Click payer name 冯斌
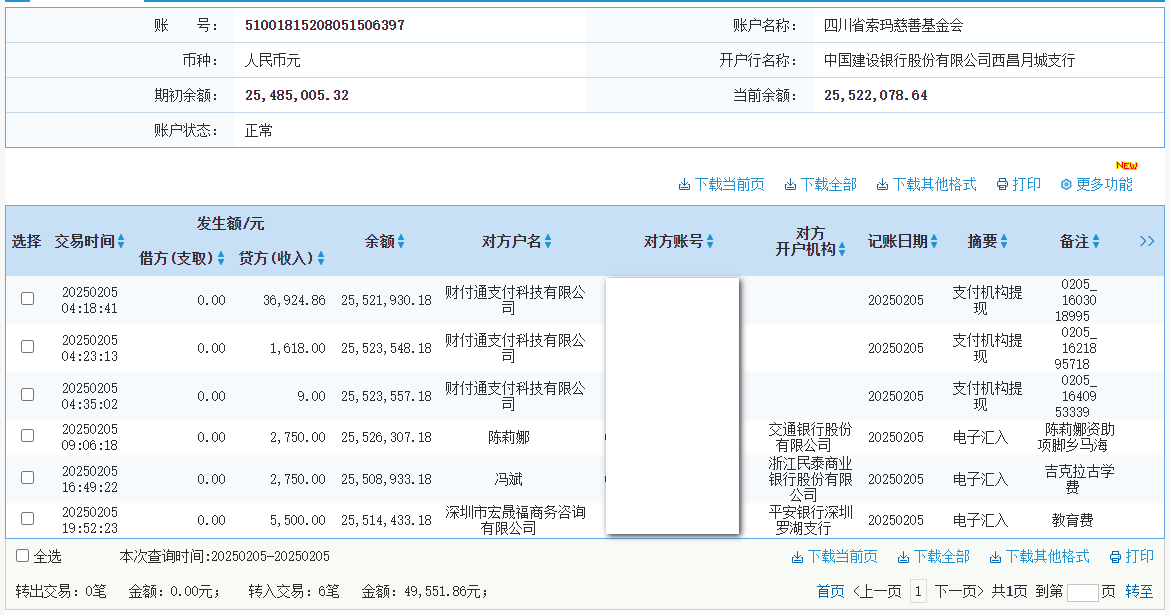Screen dimensions: 1170x615 (509, 479)
